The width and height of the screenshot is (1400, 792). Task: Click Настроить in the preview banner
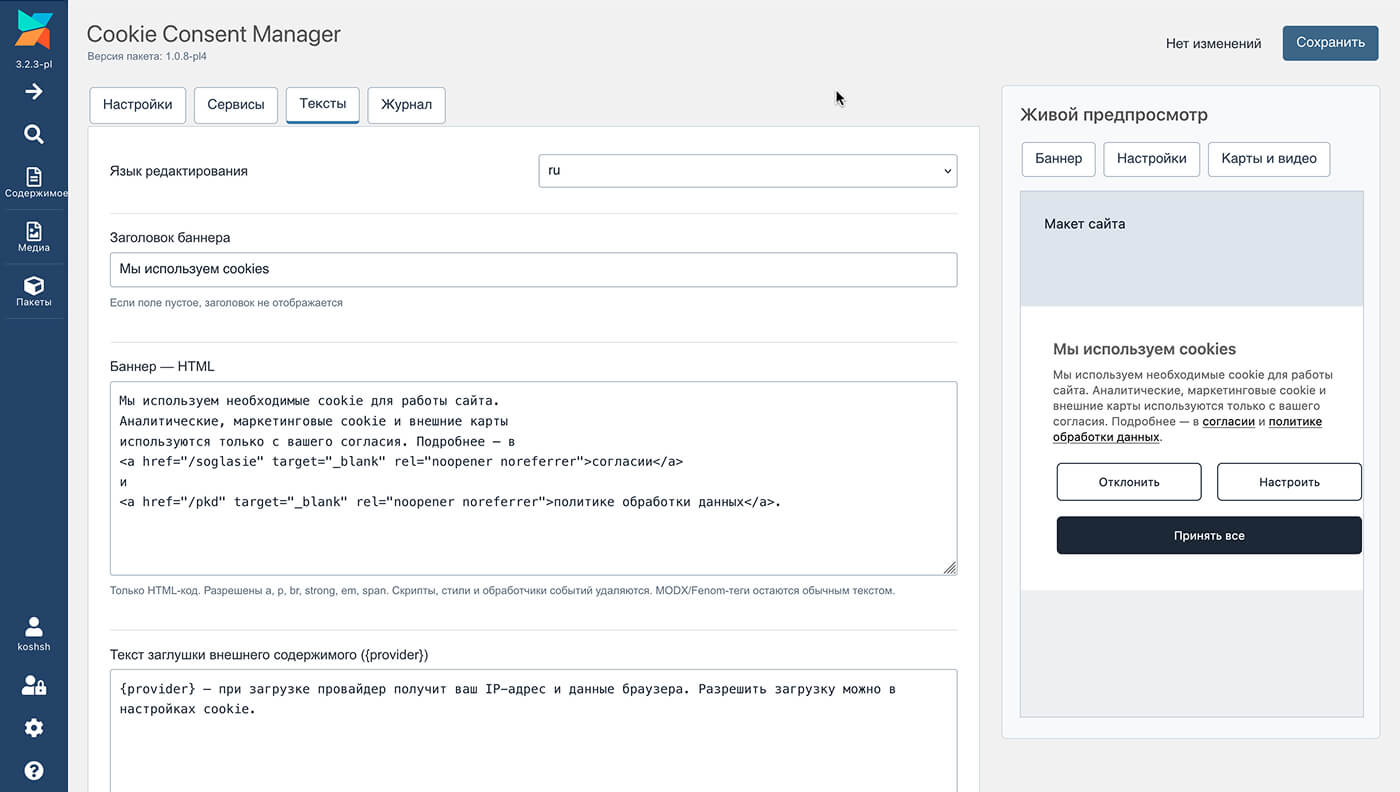1289,482
